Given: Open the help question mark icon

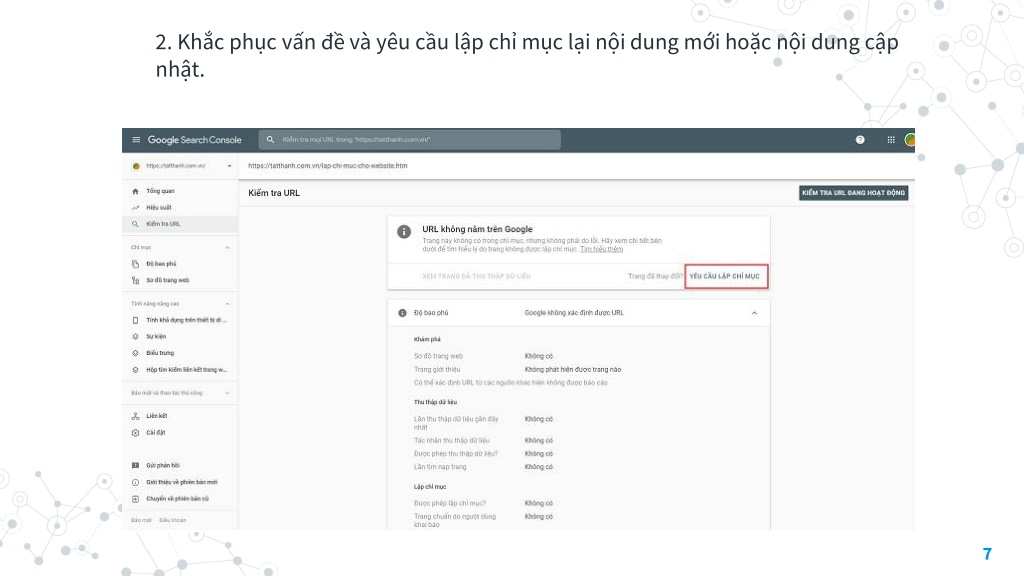Looking at the screenshot, I should coord(860,140).
